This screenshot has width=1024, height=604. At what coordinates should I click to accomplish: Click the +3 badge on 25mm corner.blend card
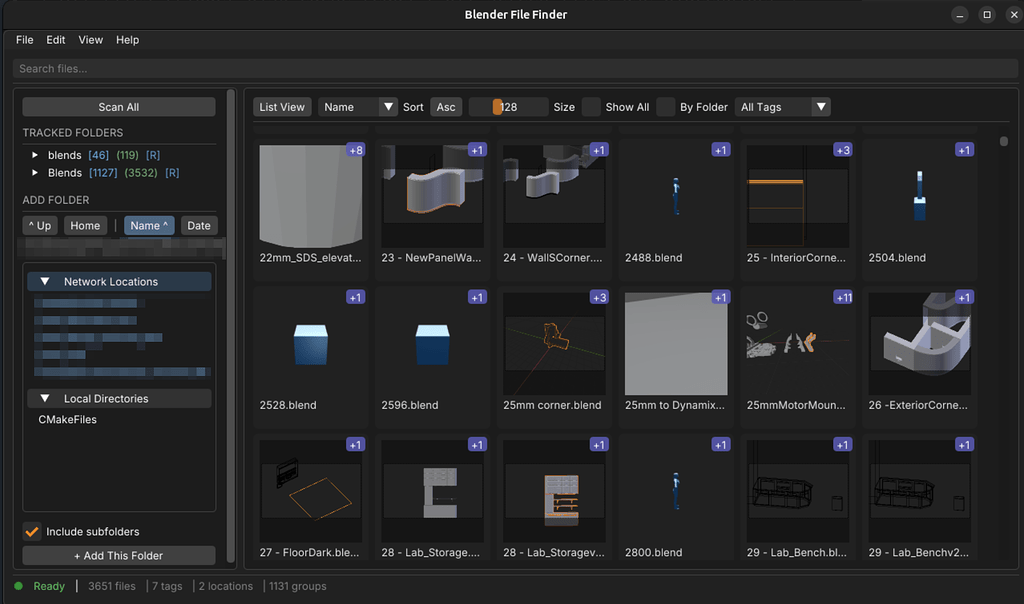coord(599,298)
